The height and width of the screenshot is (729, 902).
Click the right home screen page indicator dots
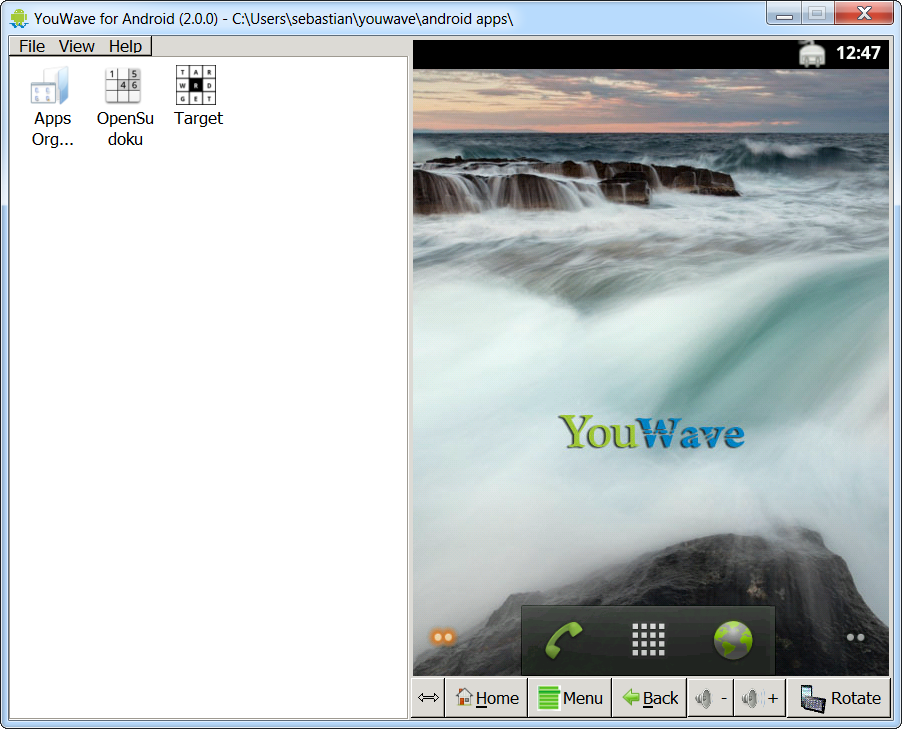coord(855,637)
